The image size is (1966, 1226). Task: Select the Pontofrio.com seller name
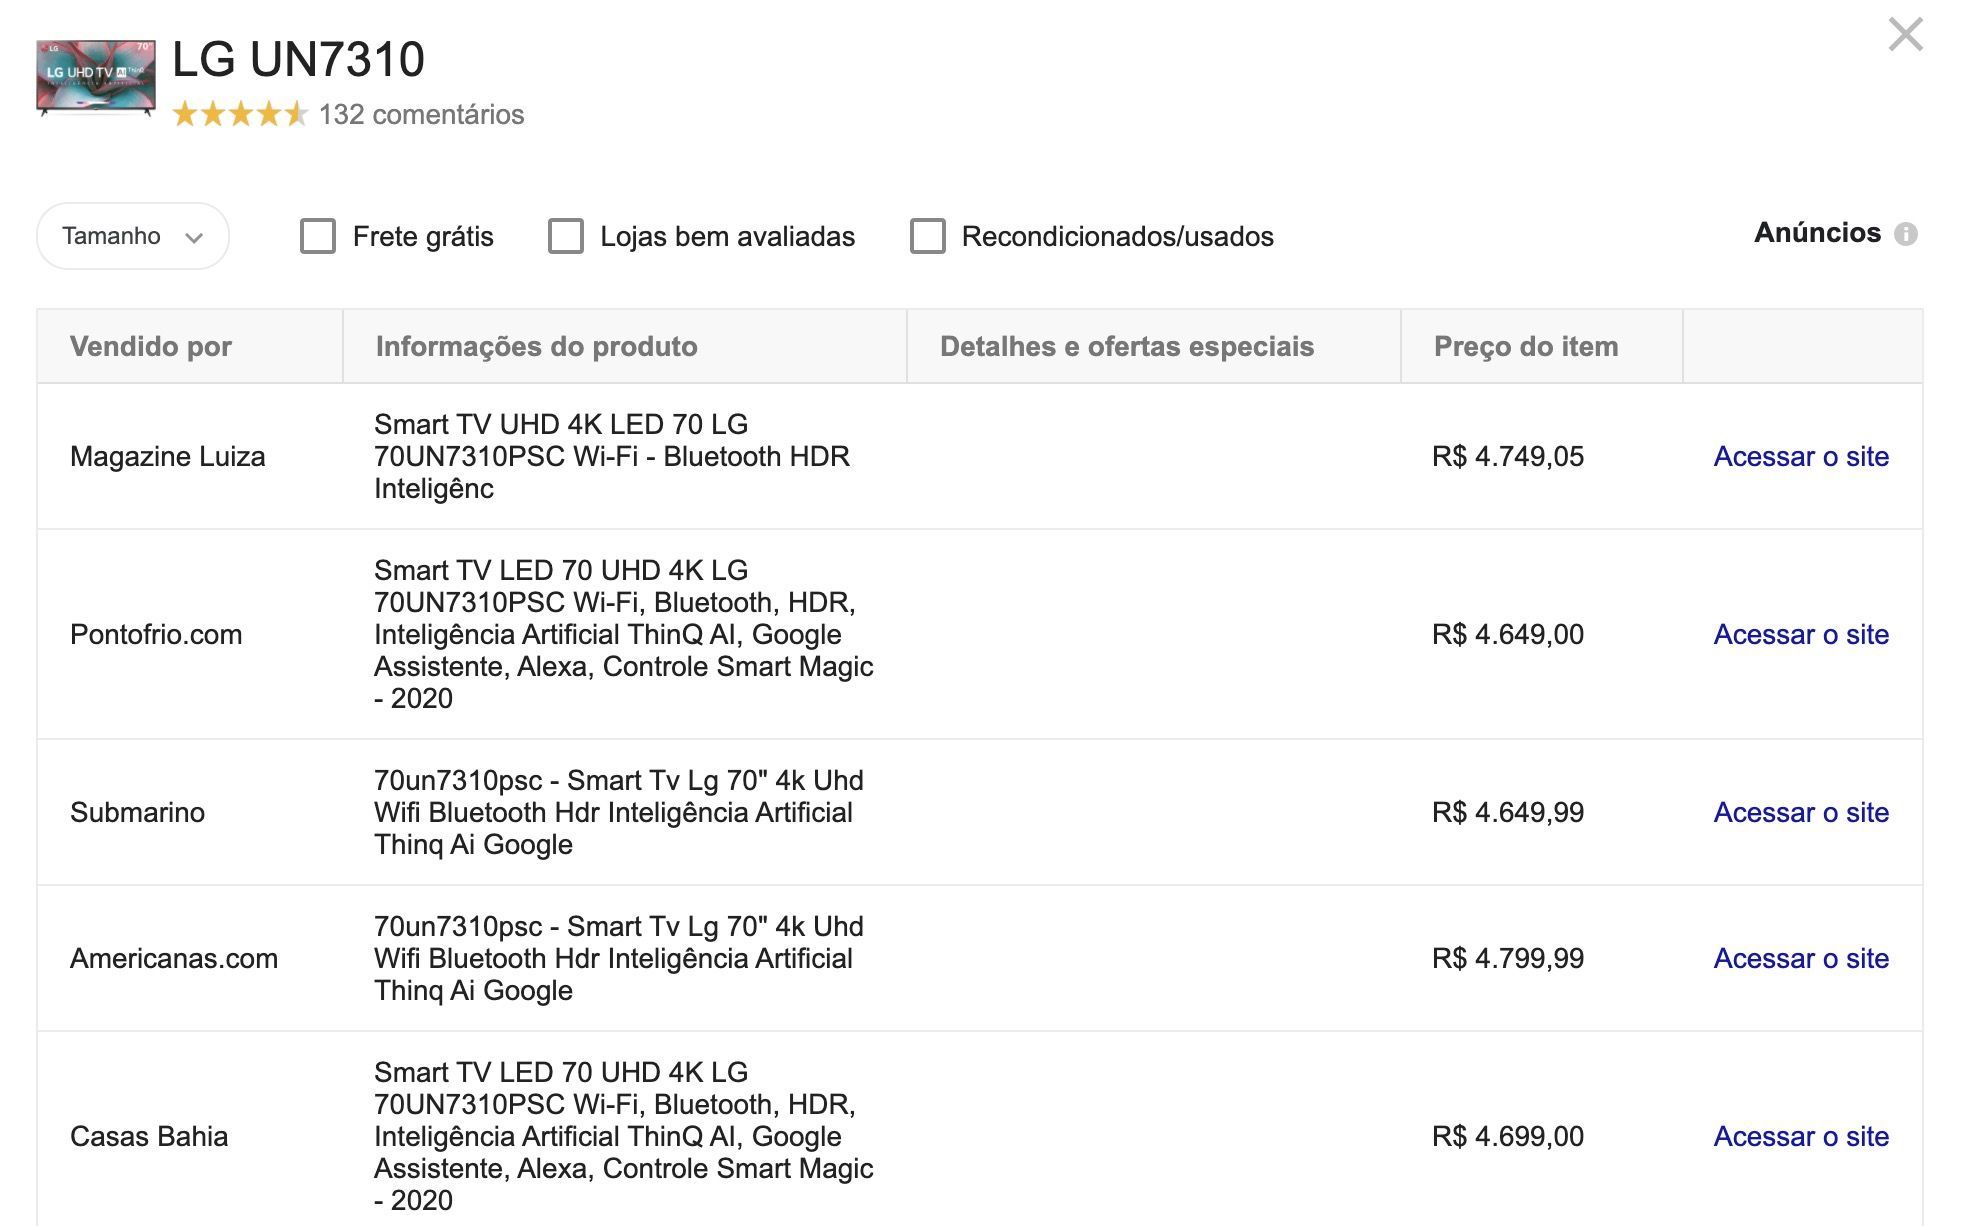tap(156, 634)
